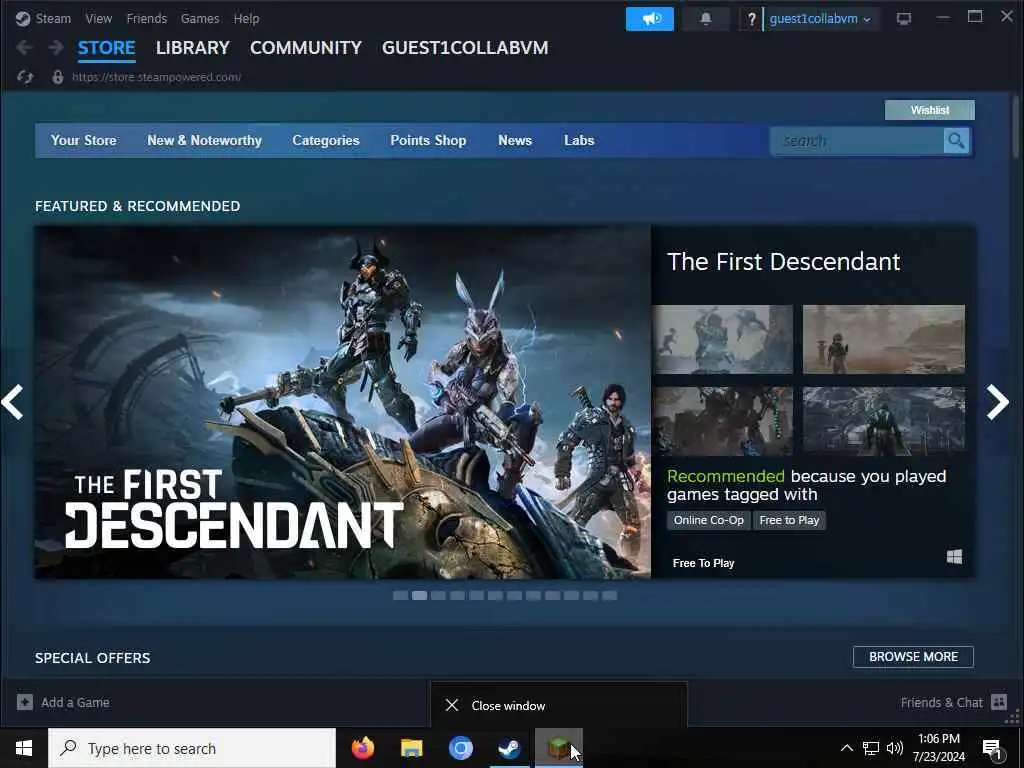The width and height of the screenshot is (1024, 768).
Task: Open The First Descendant main banner image
Action: tap(343, 402)
